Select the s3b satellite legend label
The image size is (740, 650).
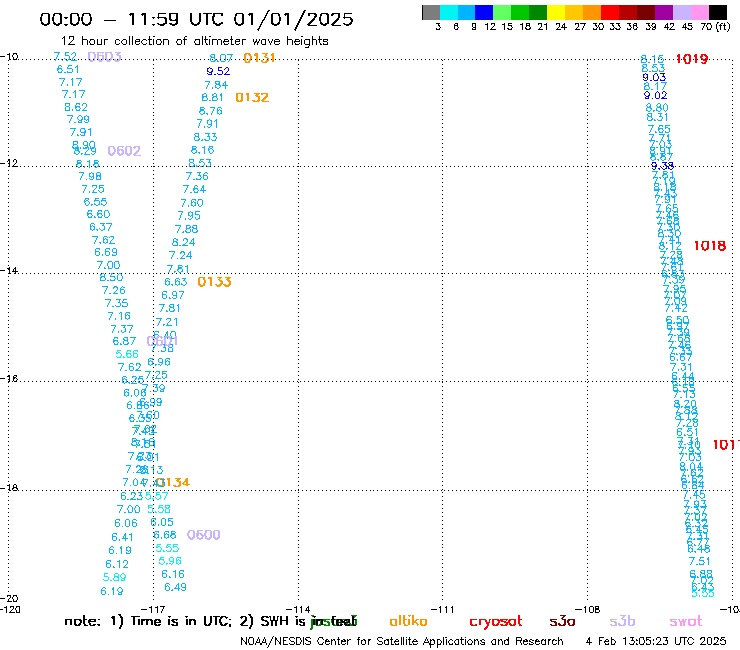622,621
